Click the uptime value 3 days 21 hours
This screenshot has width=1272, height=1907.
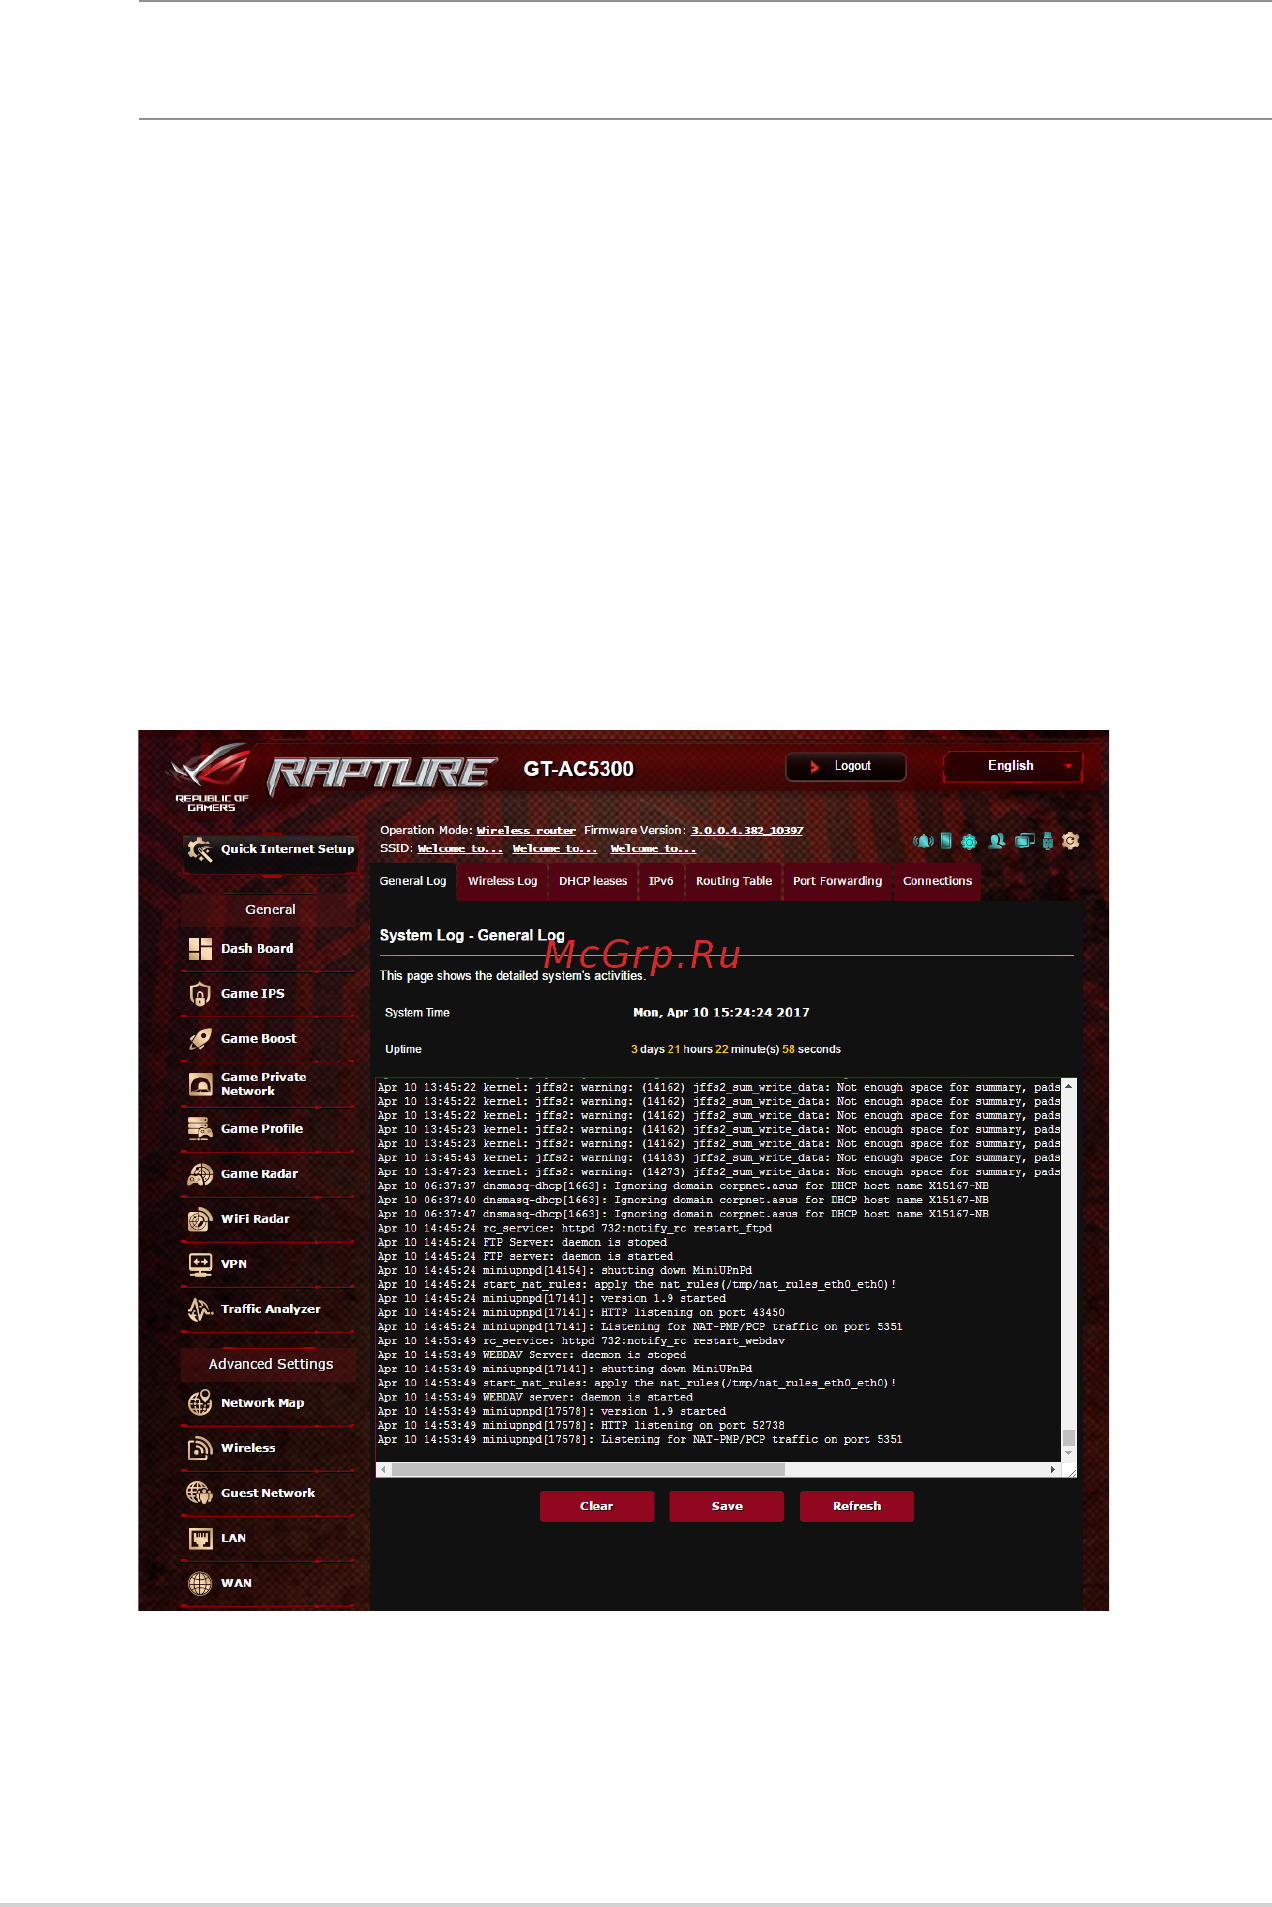tap(735, 1050)
